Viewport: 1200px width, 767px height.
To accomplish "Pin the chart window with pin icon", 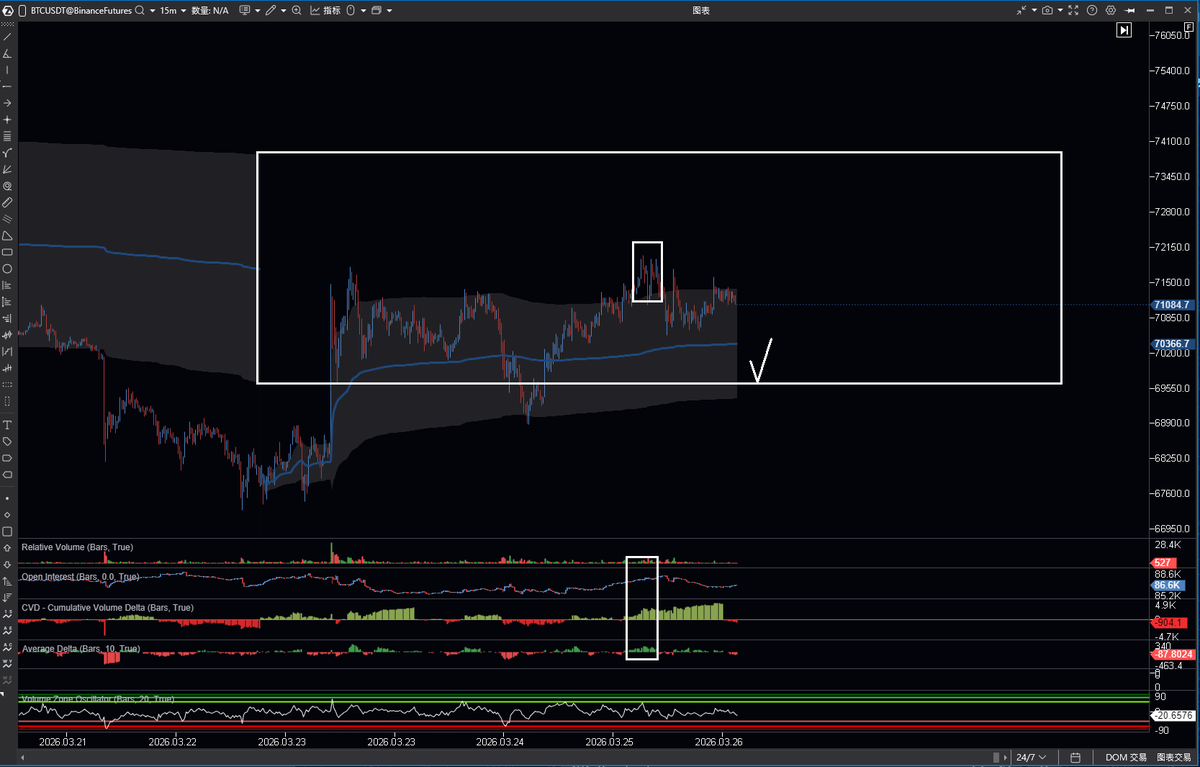I will tap(1129, 10).
